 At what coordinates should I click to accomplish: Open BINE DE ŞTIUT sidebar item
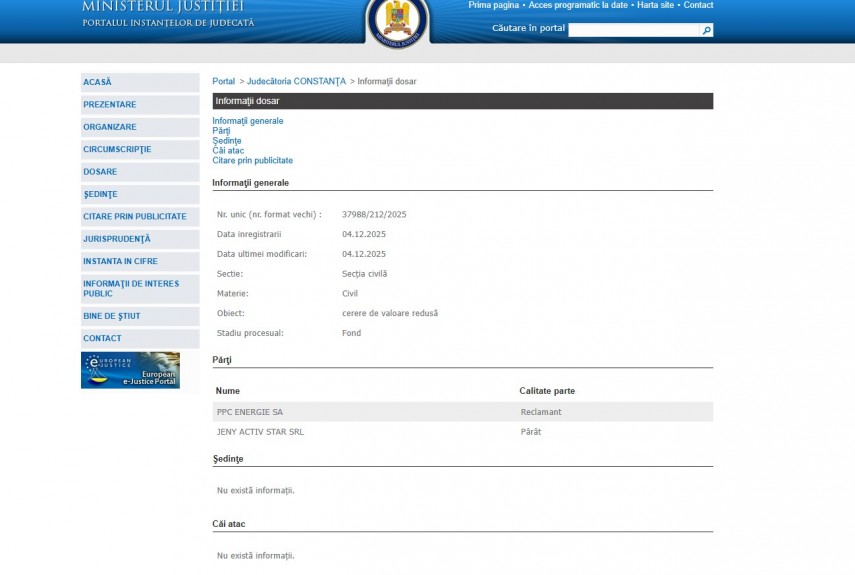pyautogui.click(x=112, y=316)
